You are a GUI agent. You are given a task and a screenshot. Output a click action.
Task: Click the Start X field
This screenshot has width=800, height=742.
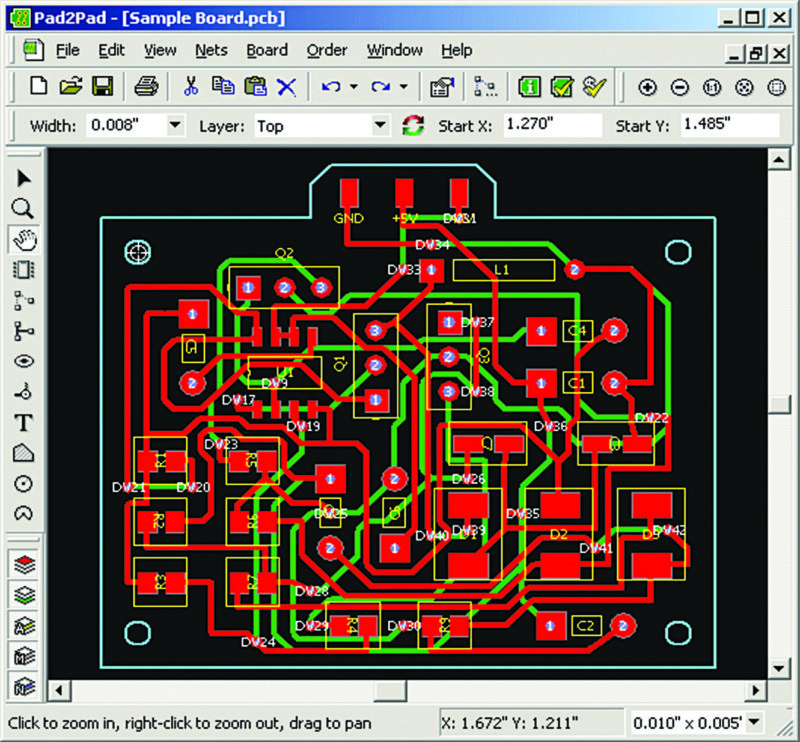550,126
